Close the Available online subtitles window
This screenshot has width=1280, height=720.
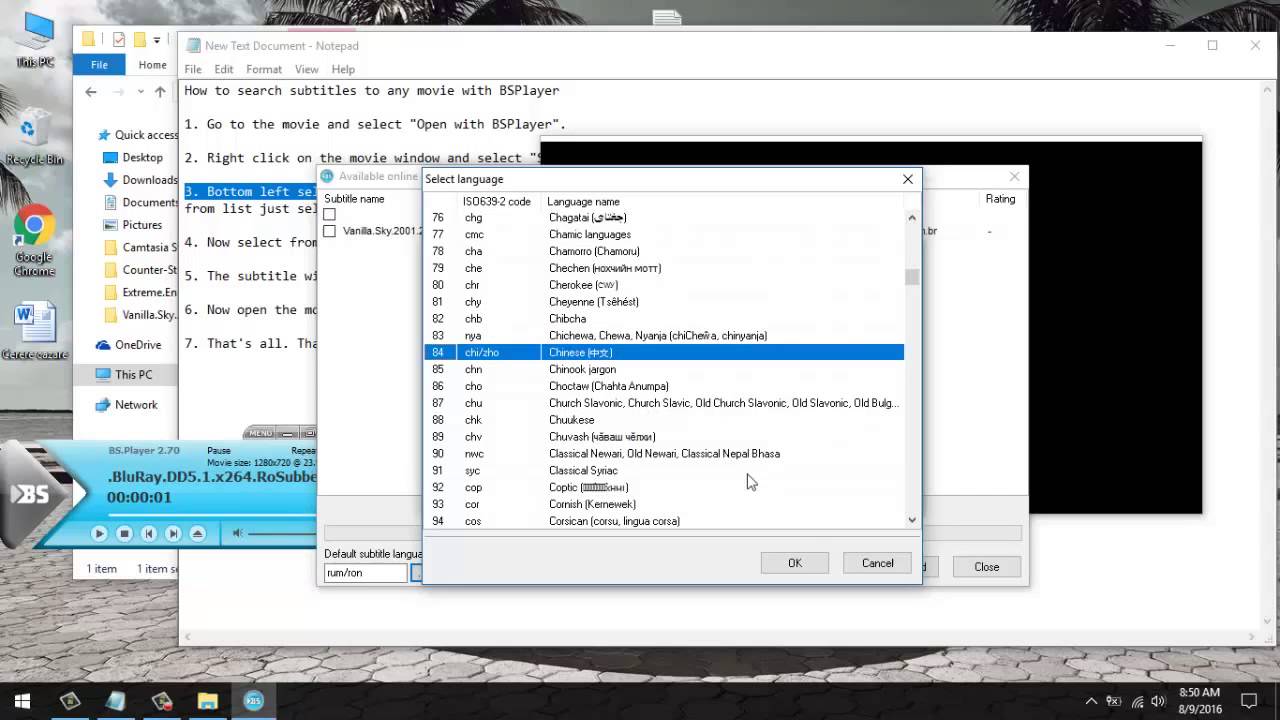click(1014, 176)
